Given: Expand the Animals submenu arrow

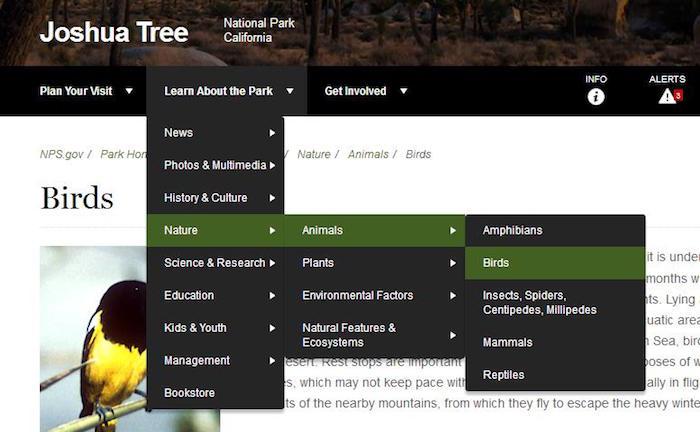Looking at the screenshot, I should click(x=453, y=231).
